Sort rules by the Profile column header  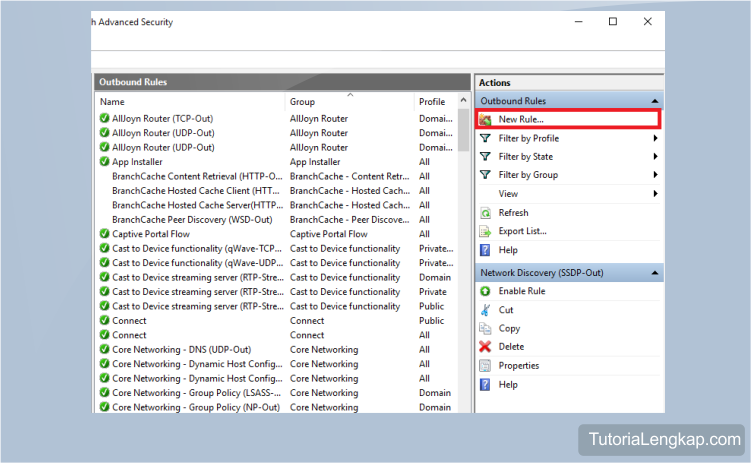(x=435, y=102)
